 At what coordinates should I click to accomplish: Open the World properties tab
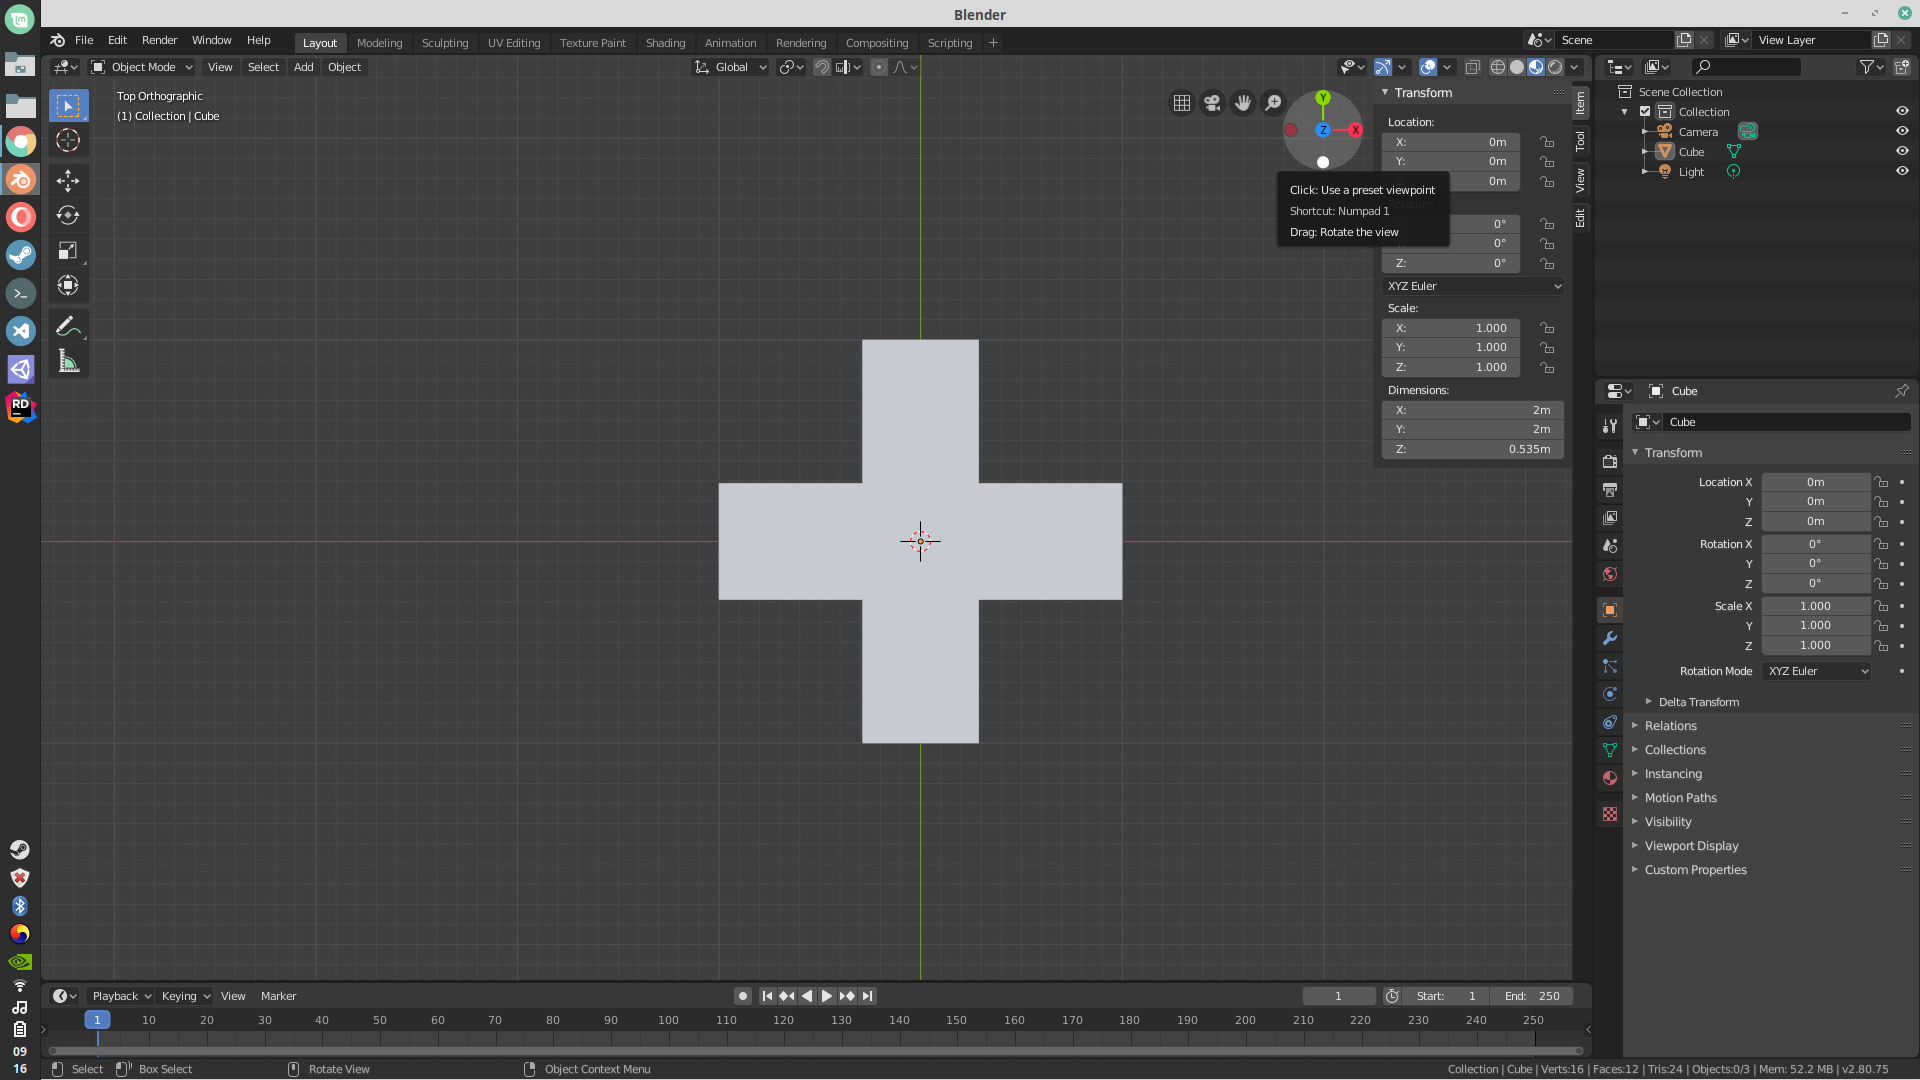click(1609, 574)
